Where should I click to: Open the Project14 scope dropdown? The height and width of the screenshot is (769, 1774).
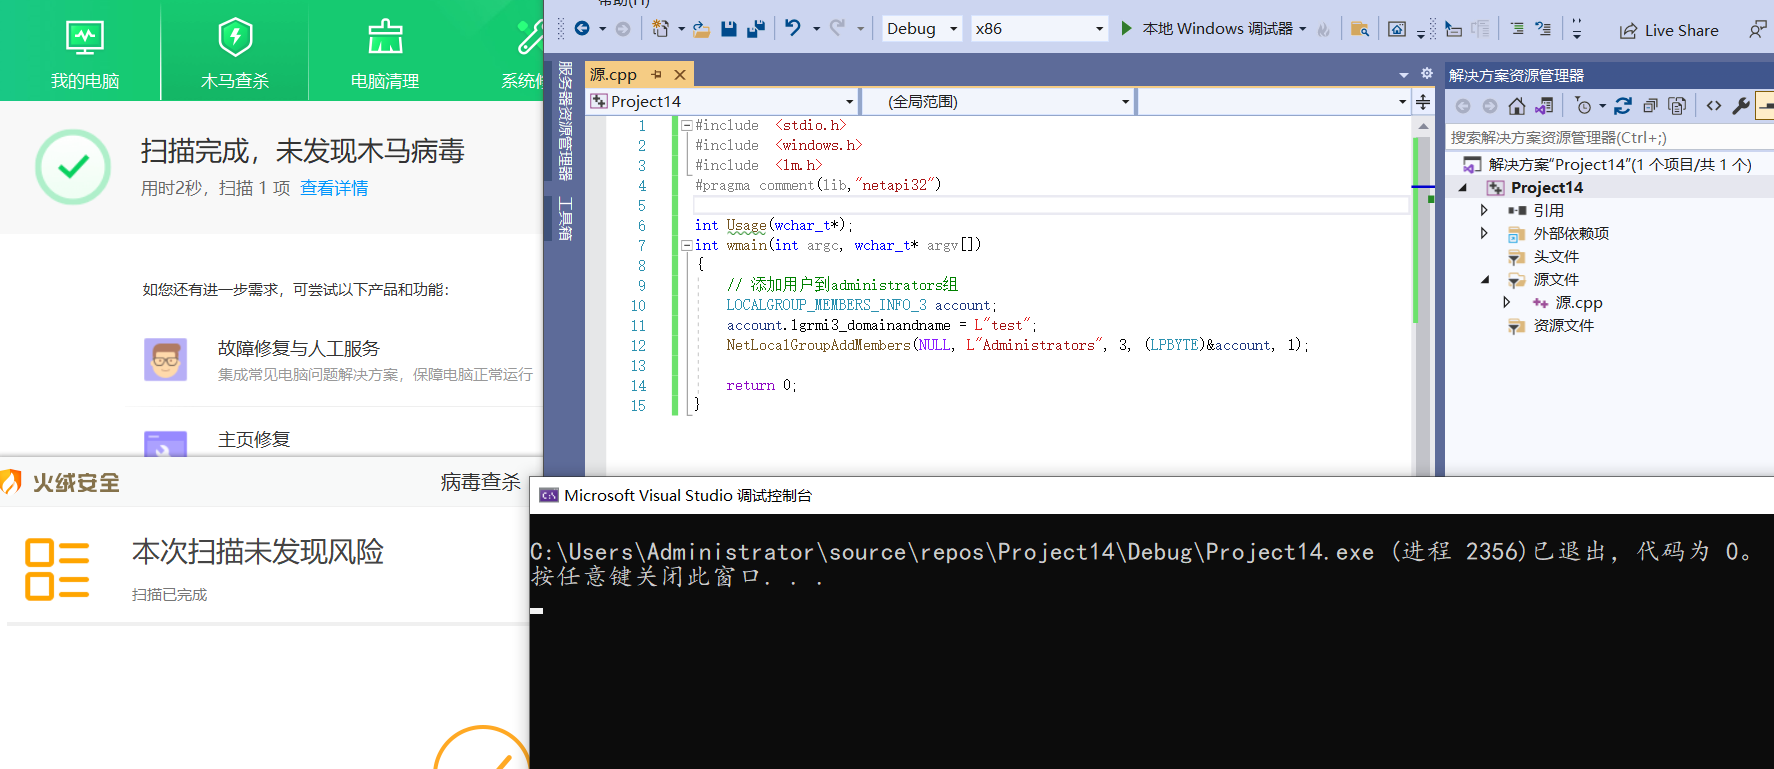[722, 101]
